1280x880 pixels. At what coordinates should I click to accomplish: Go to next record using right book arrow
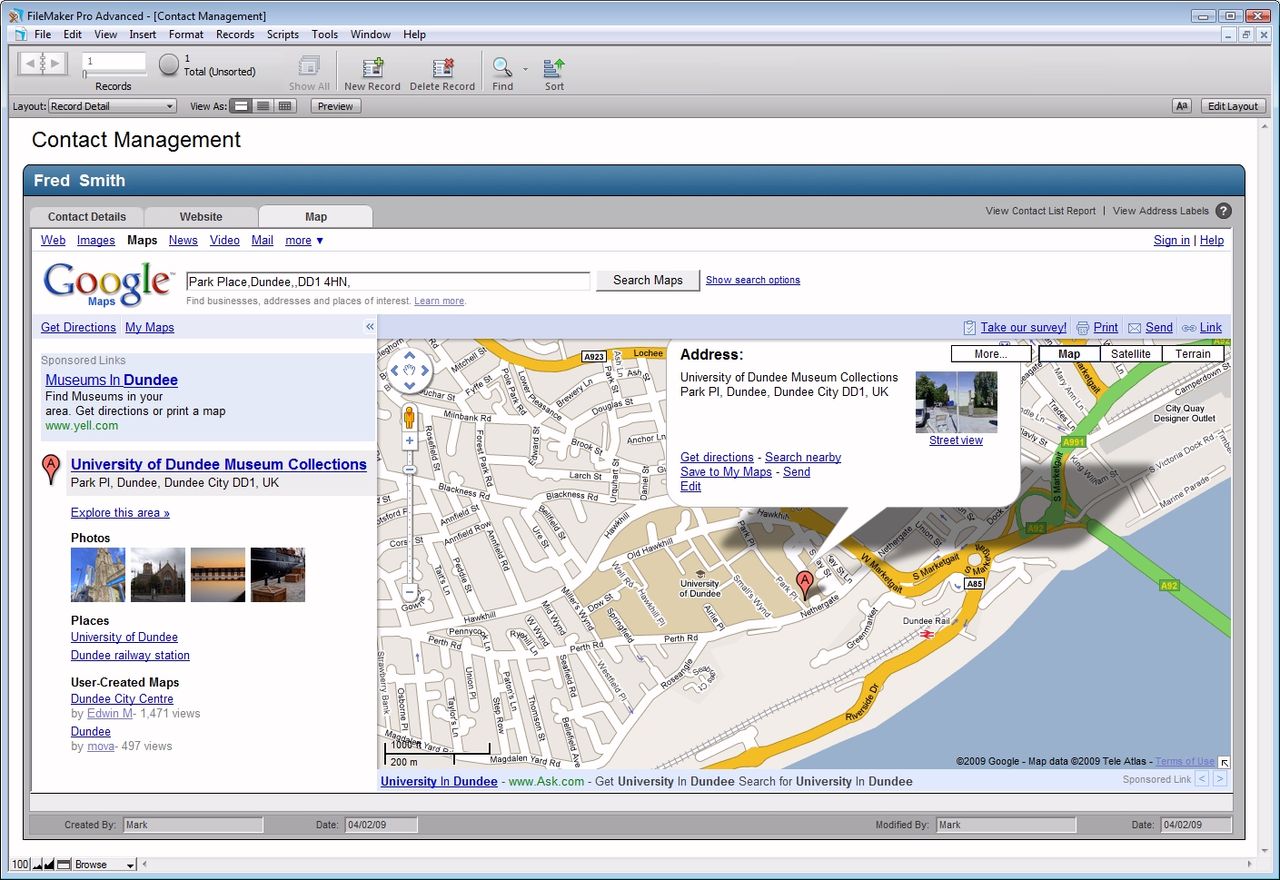(56, 64)
